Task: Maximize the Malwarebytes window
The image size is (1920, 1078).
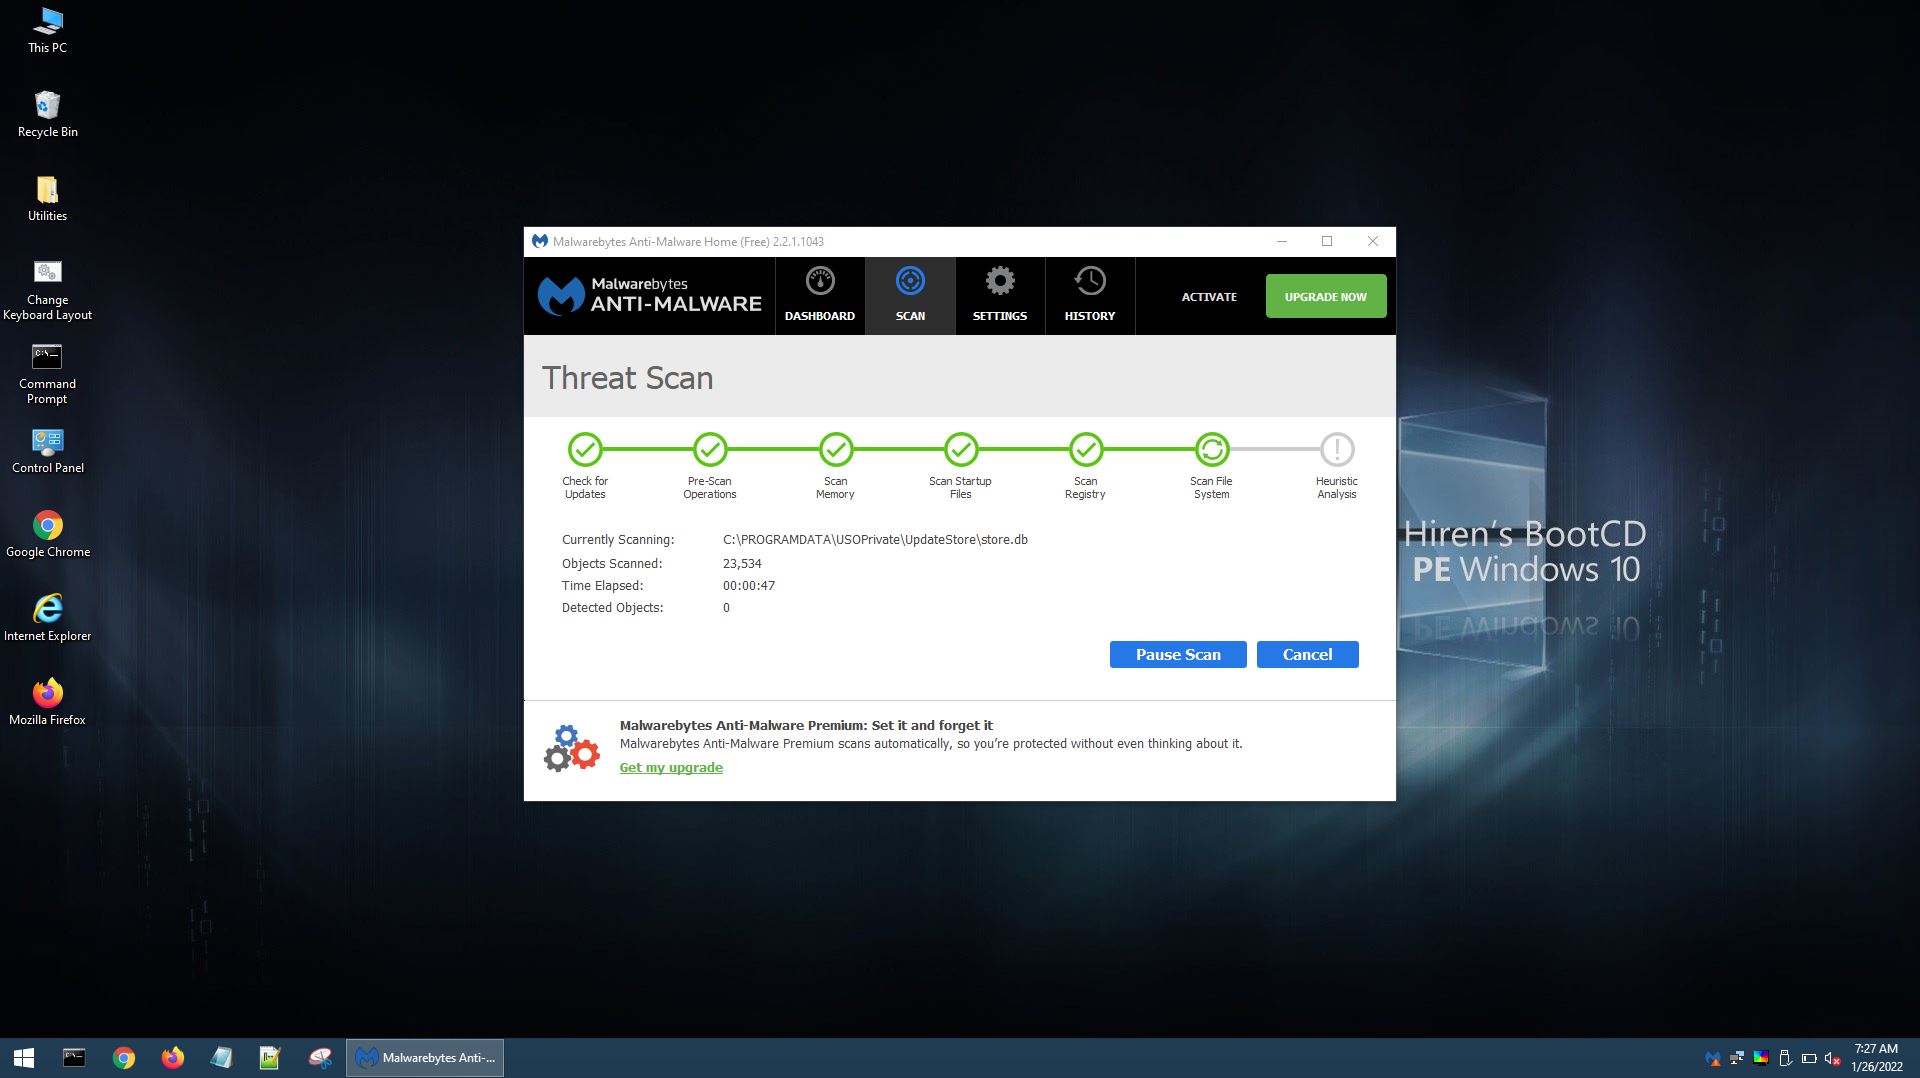Action: click(1327, 241)
